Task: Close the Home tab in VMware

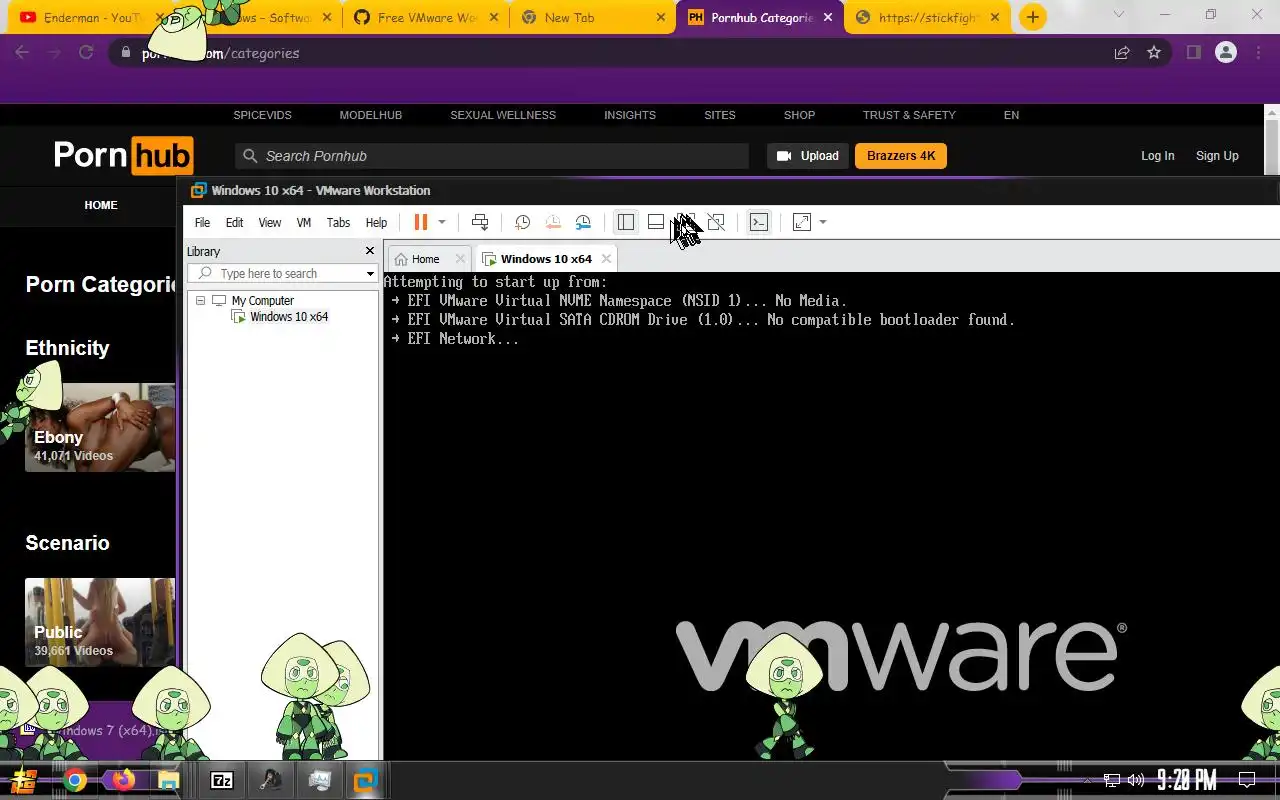Action: point(460,259)
